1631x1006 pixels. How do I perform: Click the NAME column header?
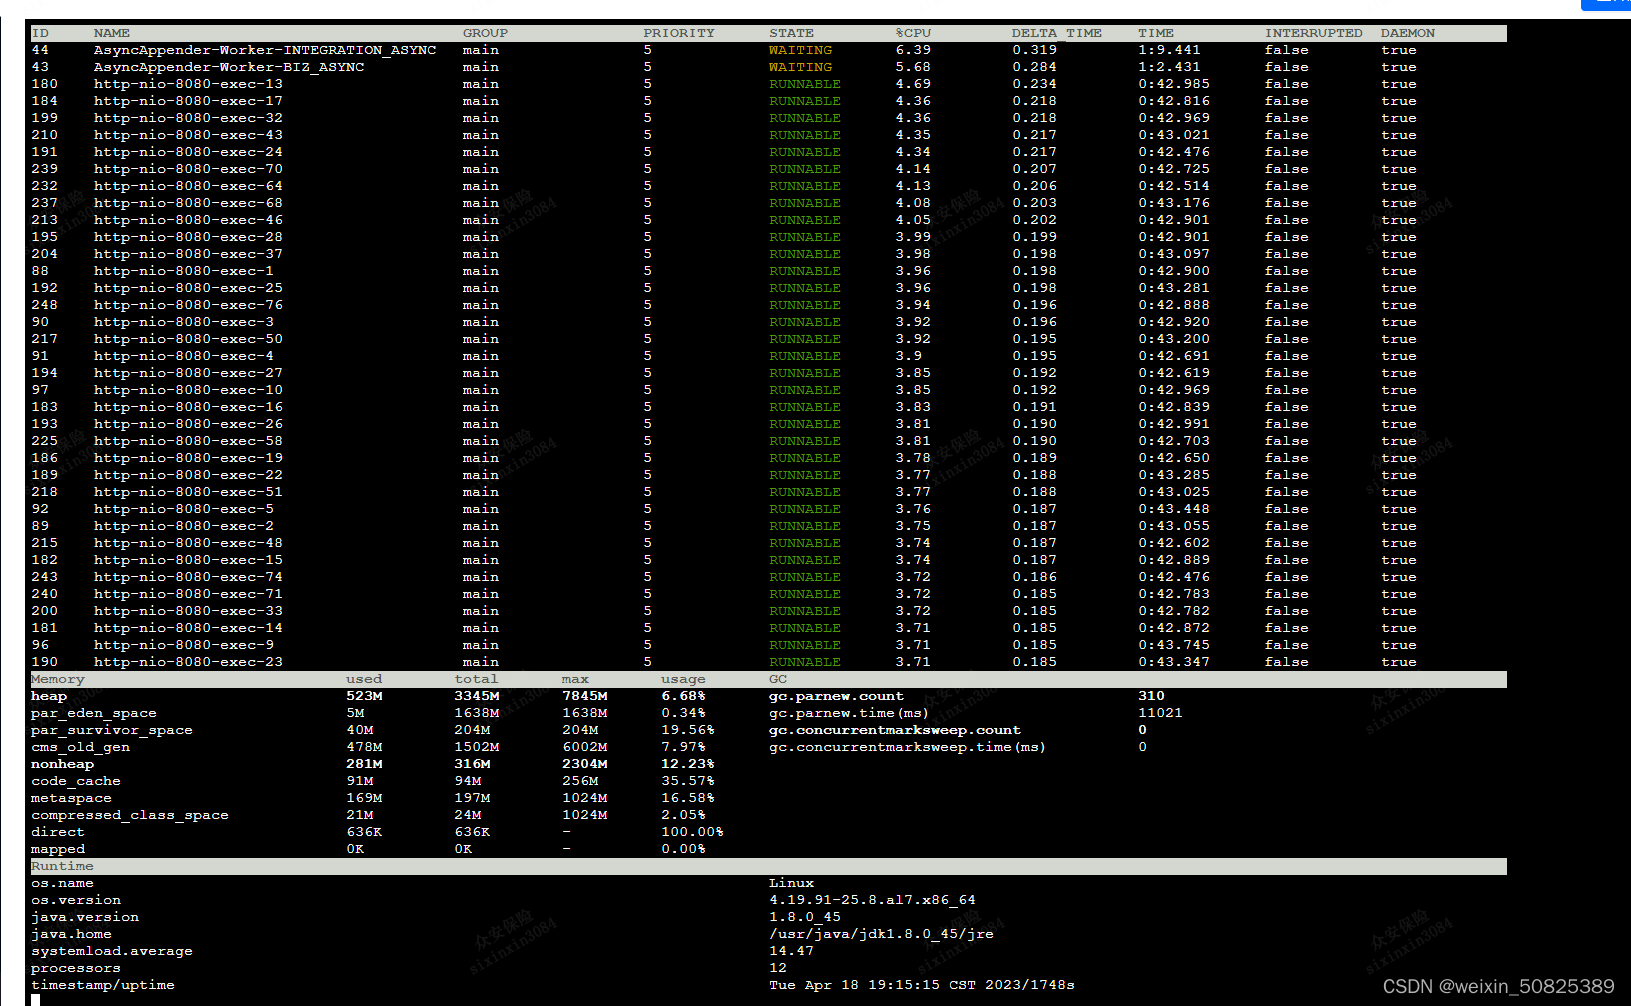112,33
